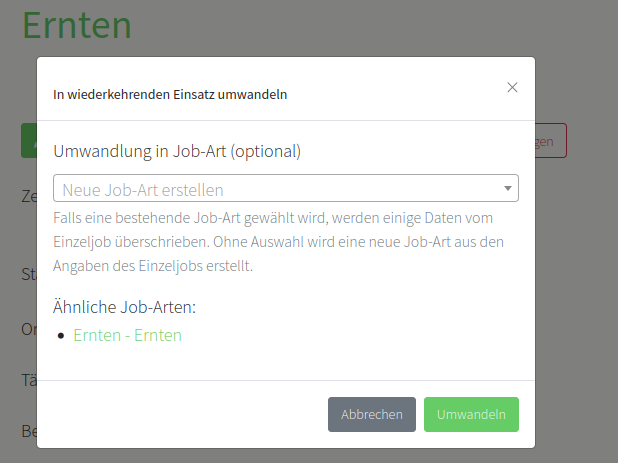The height and width of the screenshot is (463, 618).
Task: Click the partially hidden 'St' label in background
Action: coord(28,274)
